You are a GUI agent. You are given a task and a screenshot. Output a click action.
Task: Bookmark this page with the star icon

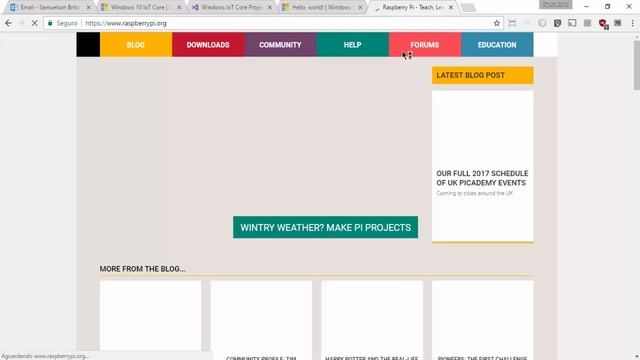pyautogui.click(x=497, y=23)
